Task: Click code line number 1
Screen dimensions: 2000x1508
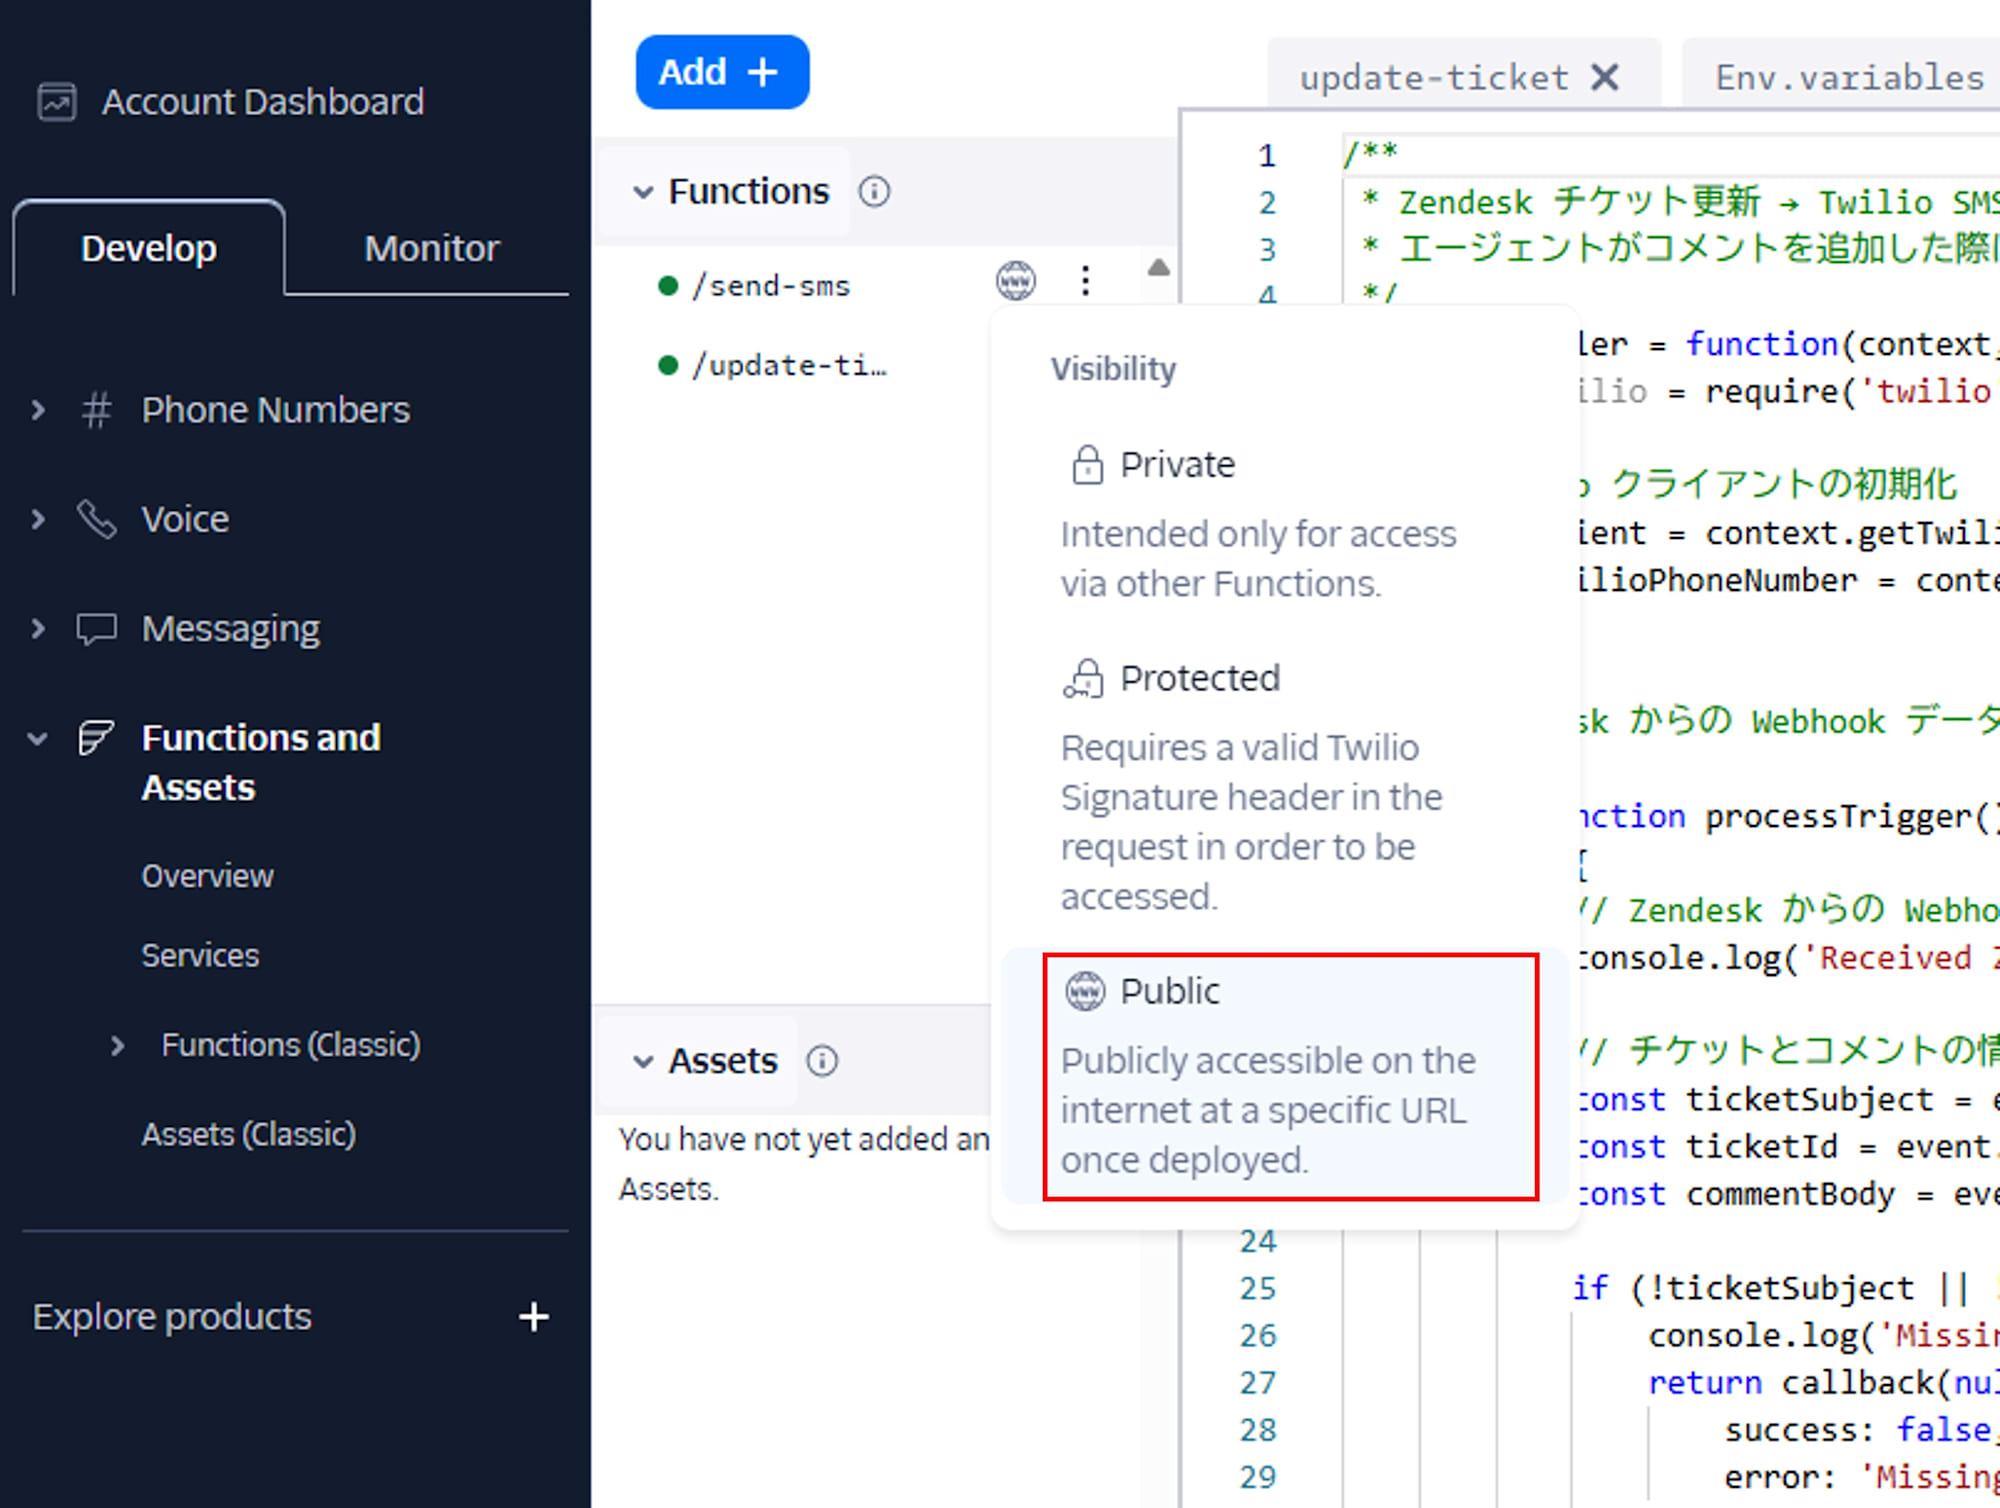Action: [x=1266, y=156]
